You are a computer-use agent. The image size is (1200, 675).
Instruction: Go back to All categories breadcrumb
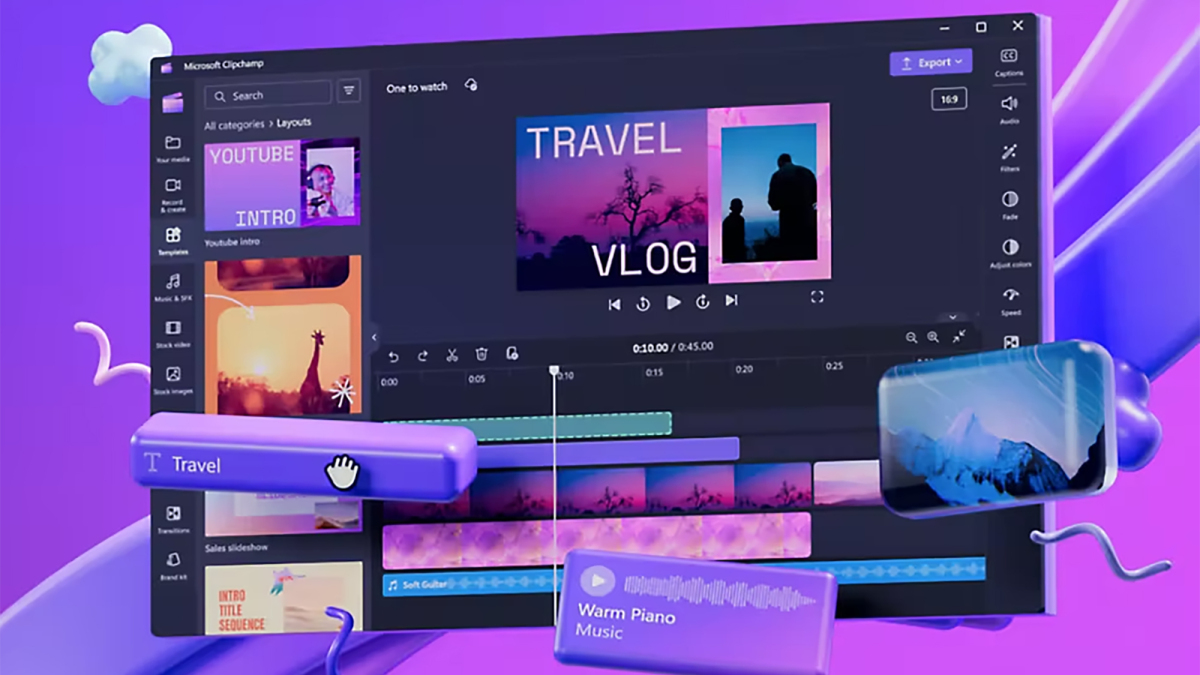(x=234, y=125)
